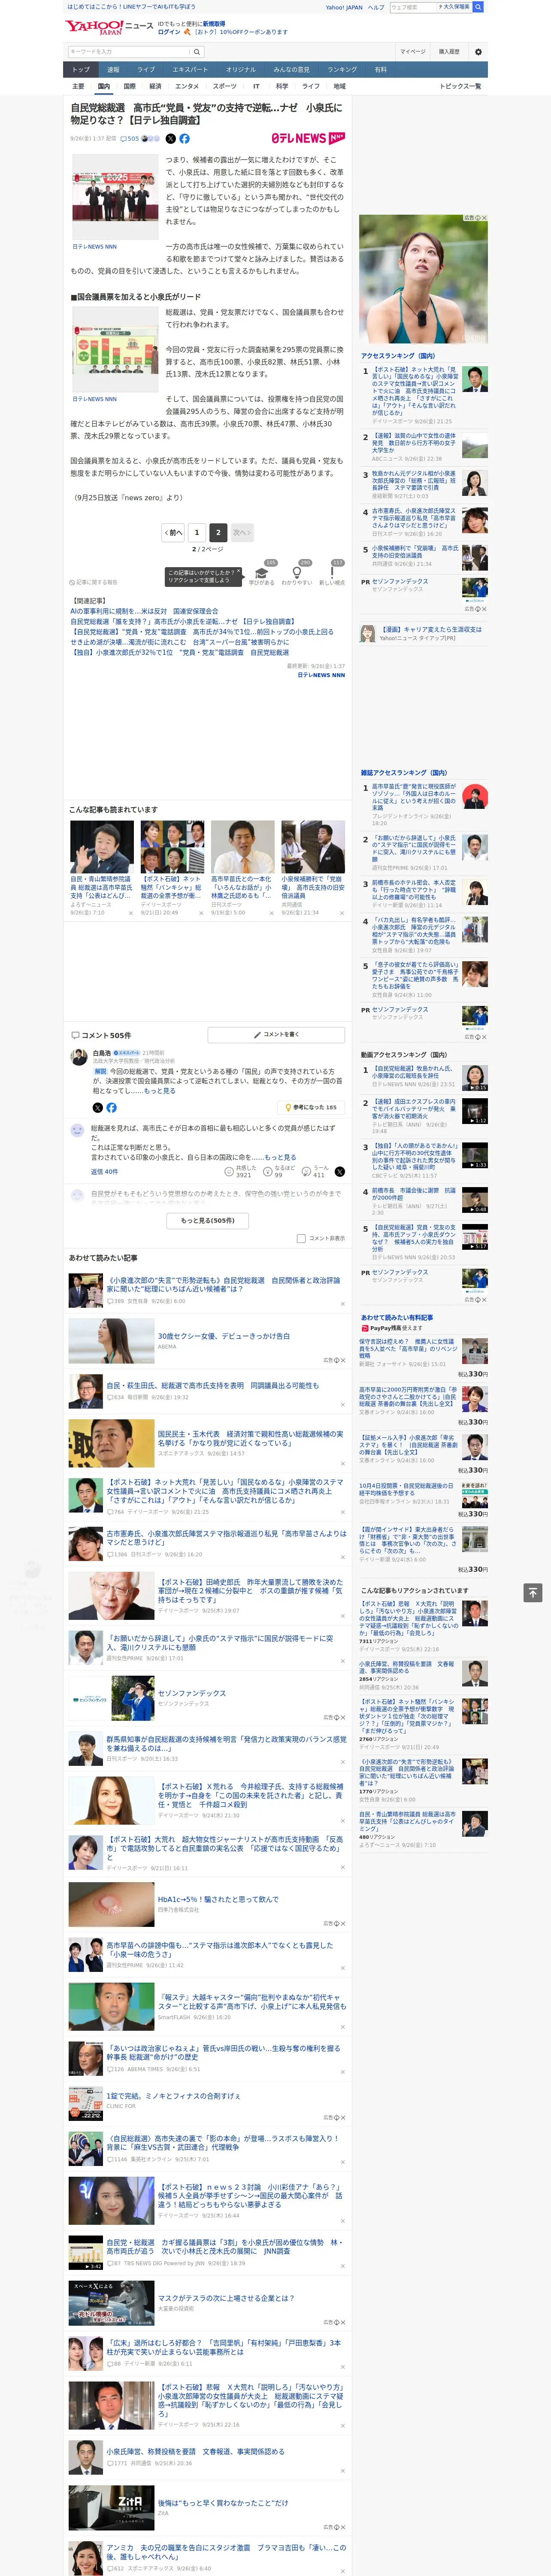This screenshot has width=551, height=2576.
Task: Go to previous page with 前へ
Action: point(173,533)
